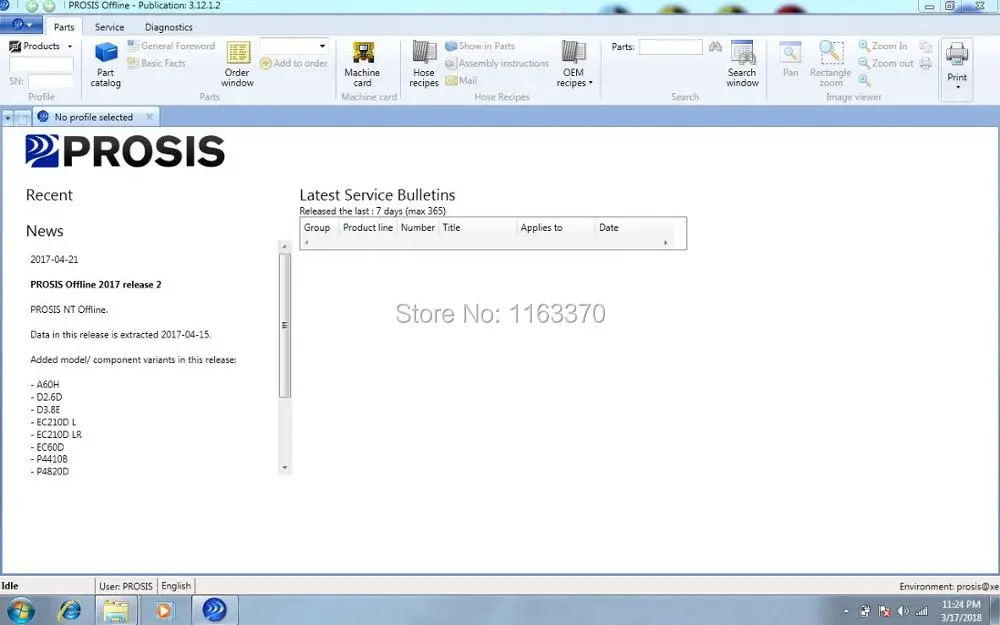
Task: Click News scrollbar up arrow
Action: coord(285,246)
